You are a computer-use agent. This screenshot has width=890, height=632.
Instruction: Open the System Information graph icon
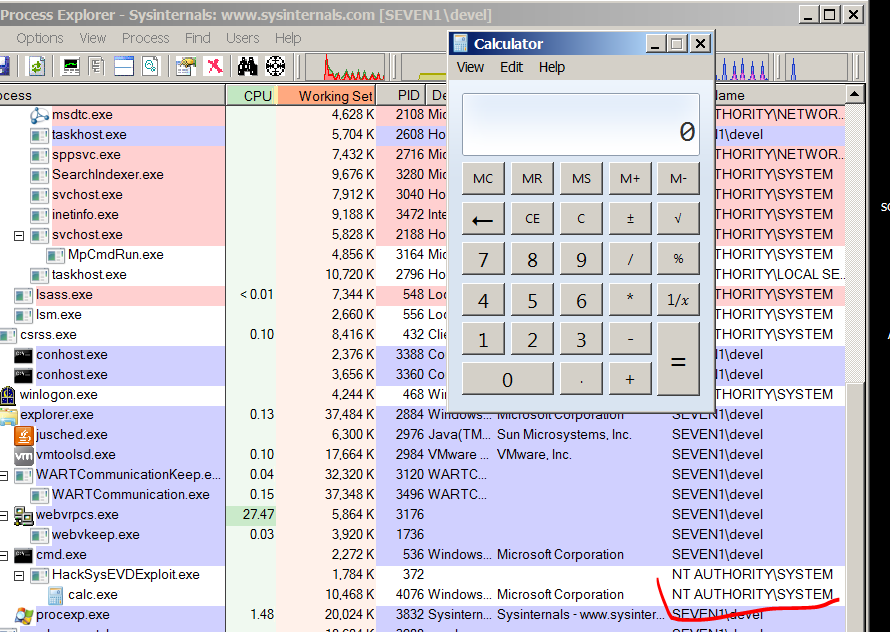pos(71,67)
